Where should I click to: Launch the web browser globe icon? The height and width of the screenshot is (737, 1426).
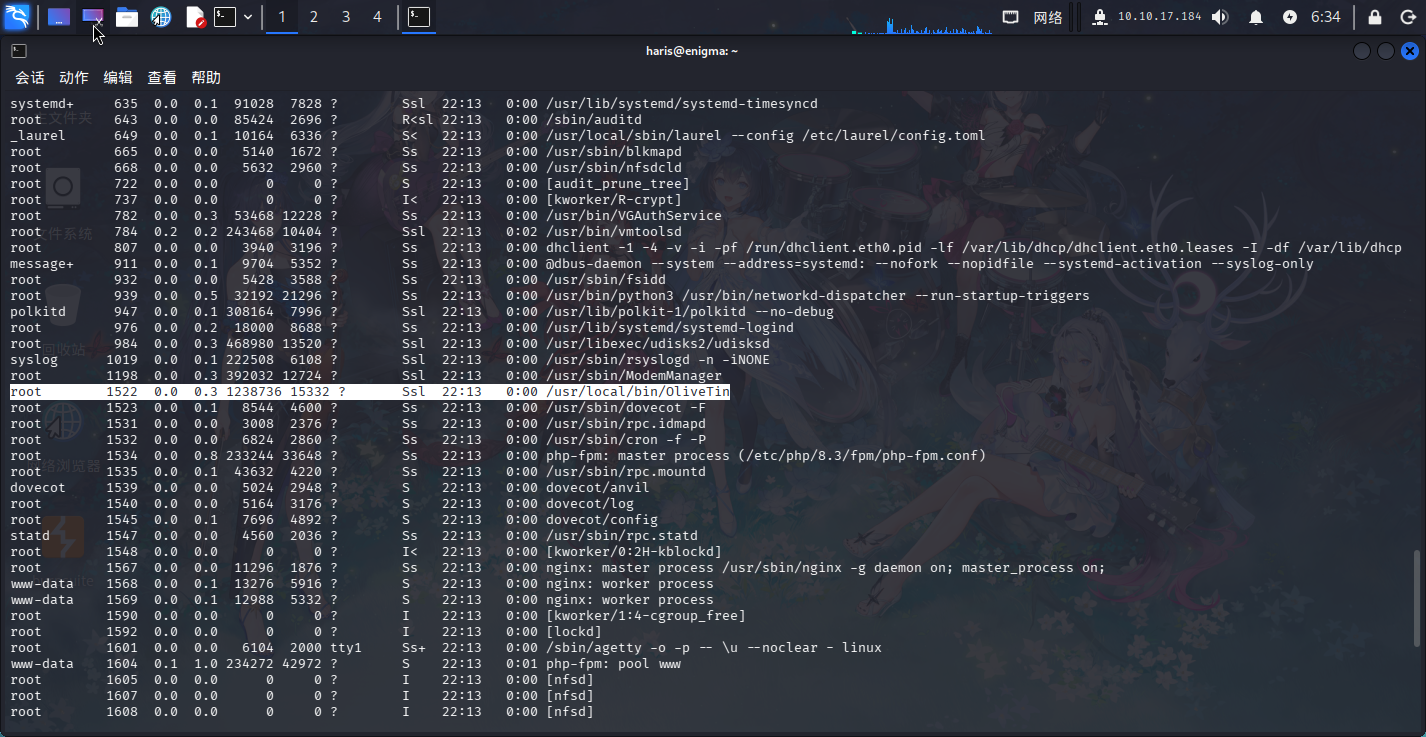[161, 17]
